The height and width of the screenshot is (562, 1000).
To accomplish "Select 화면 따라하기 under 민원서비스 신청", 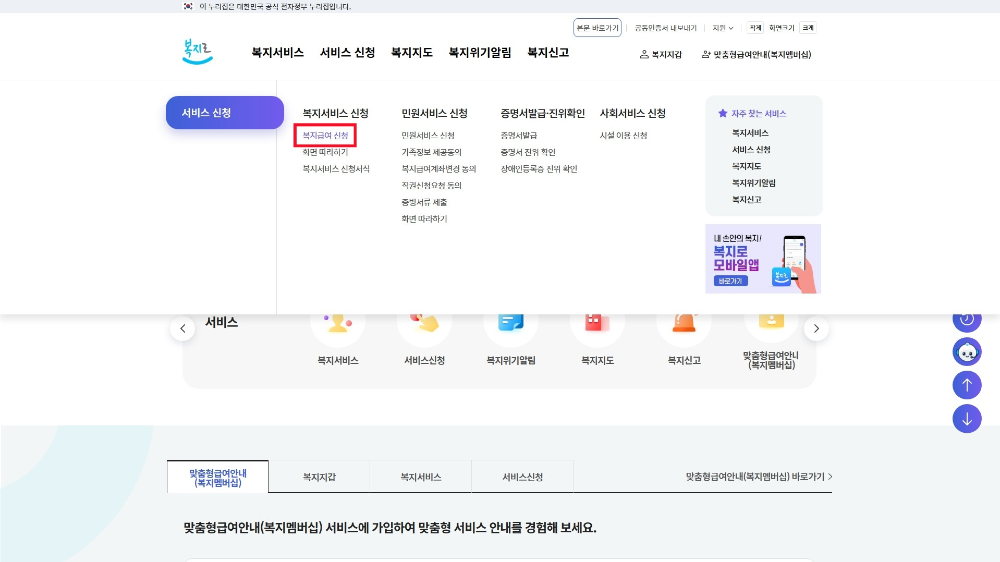I will (x=424, y=218).
